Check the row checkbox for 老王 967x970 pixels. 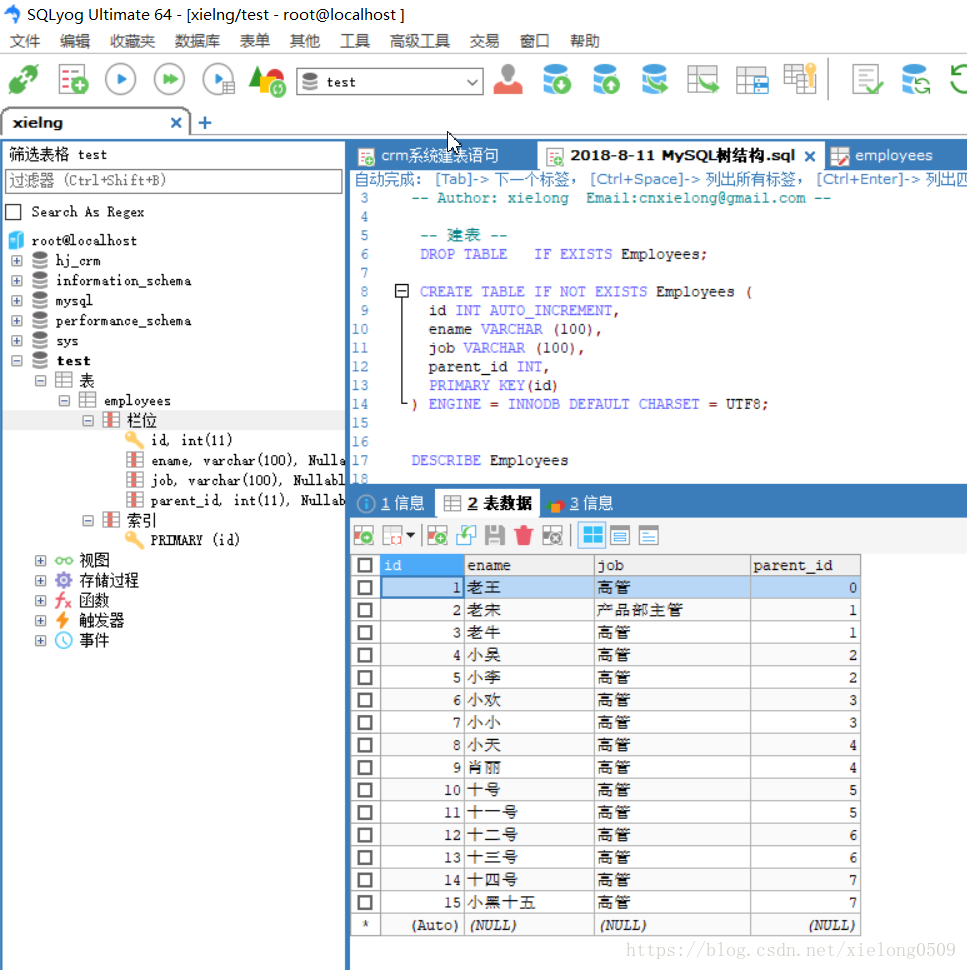click(x=365, y=588)
